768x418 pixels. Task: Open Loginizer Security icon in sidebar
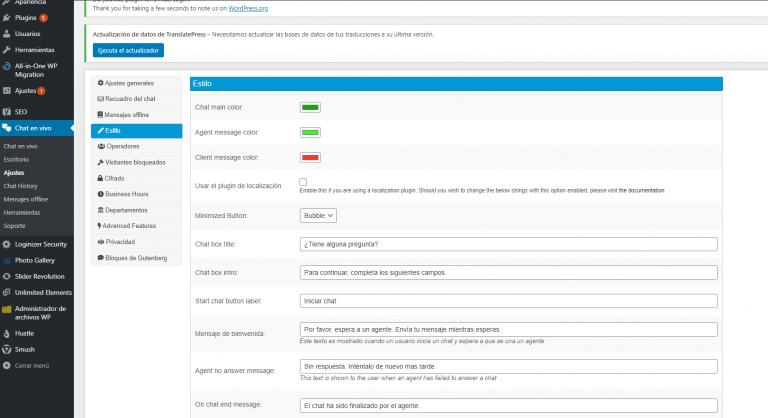(7, 244)
